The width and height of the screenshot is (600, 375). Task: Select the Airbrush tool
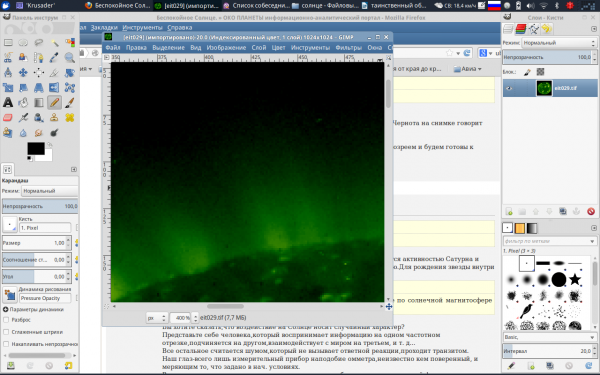tap(23, 118)
